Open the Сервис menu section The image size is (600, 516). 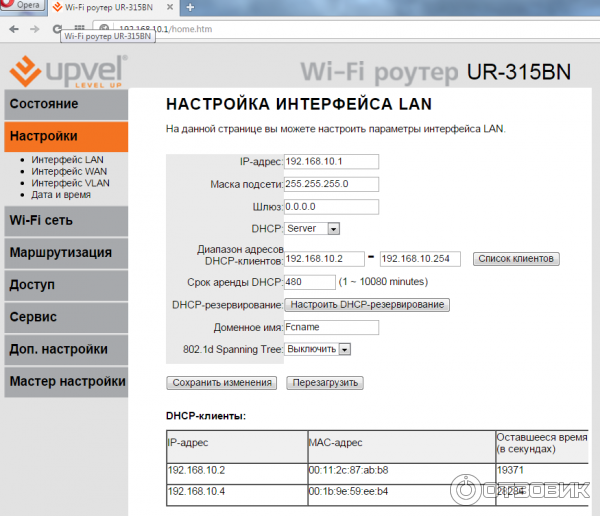click(66, 317)
